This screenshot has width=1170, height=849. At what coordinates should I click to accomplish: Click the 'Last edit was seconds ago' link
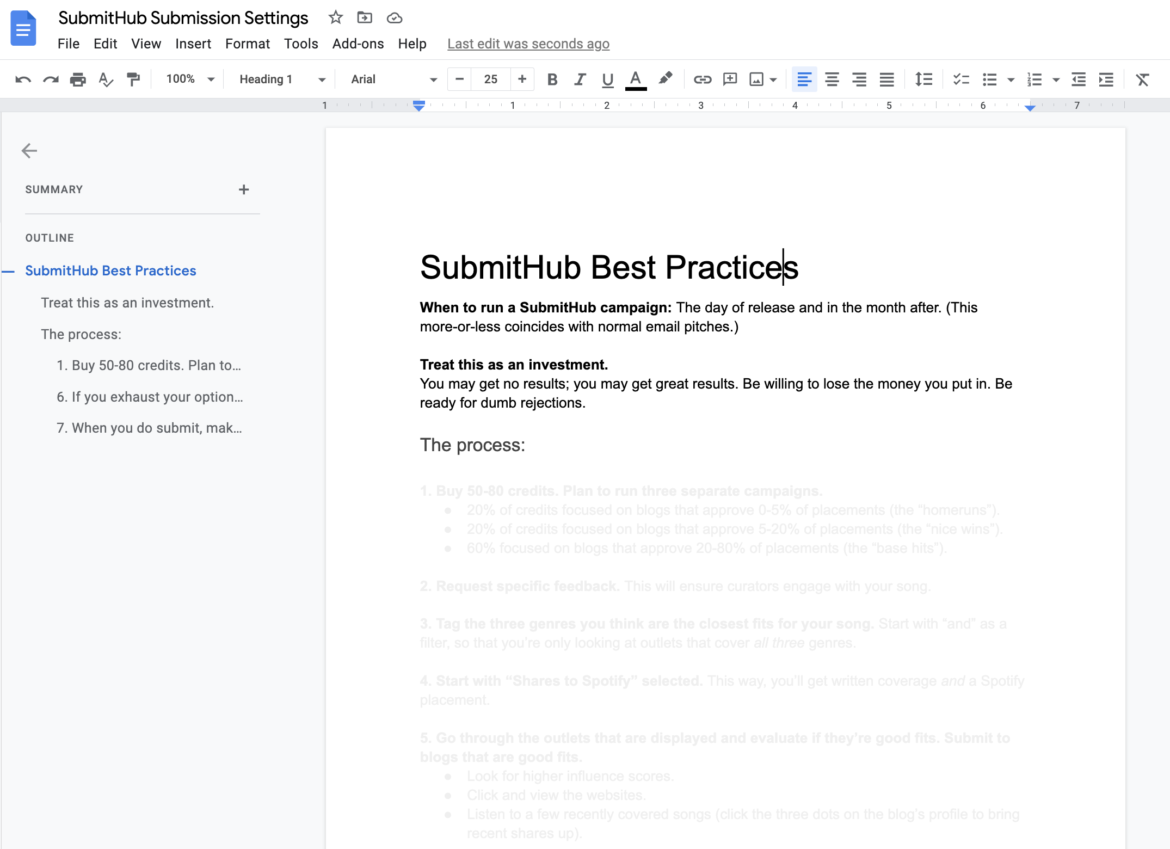point(528,44)
